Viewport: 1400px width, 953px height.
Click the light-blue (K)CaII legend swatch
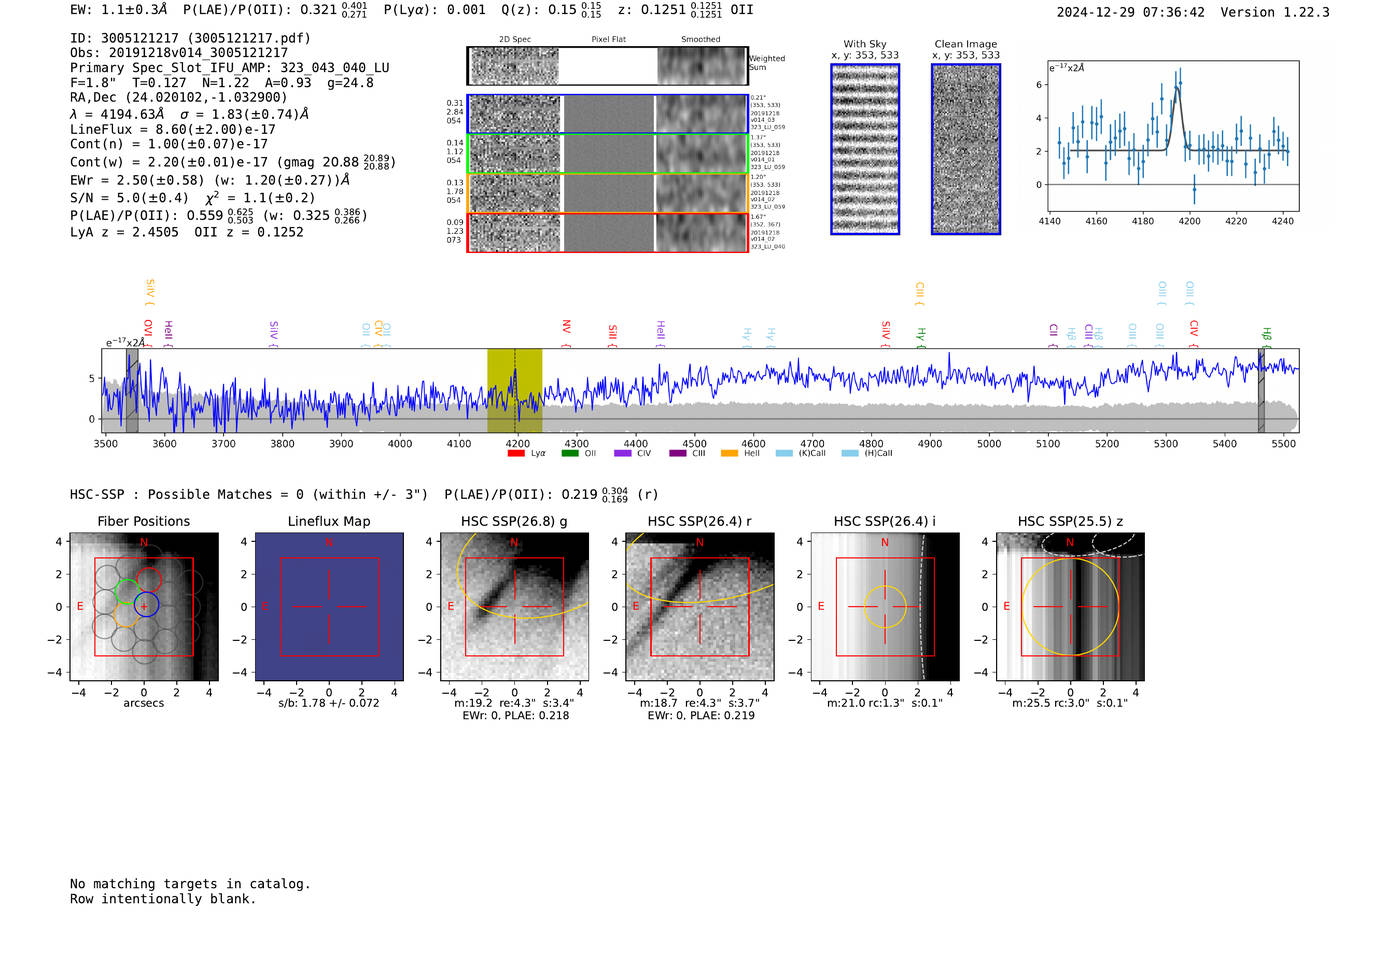pyautogui.click(x=784, y=453)
